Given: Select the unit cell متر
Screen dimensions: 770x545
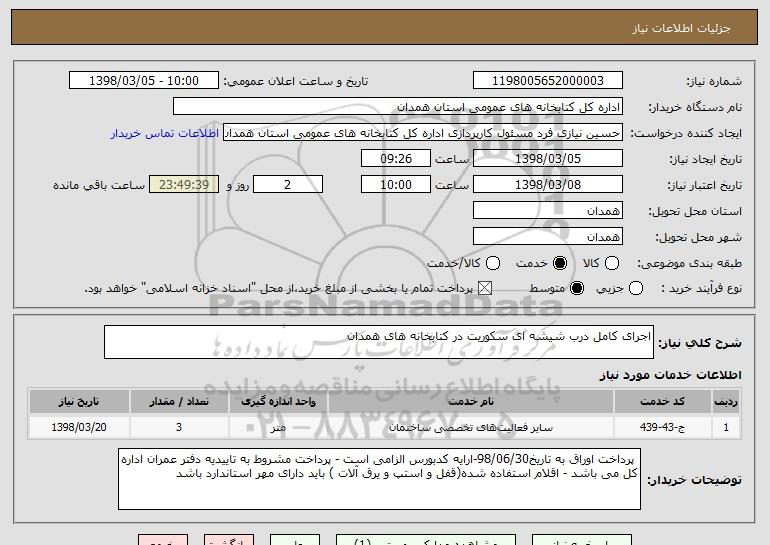Looking at the screenshot, I should pos(278,427).
